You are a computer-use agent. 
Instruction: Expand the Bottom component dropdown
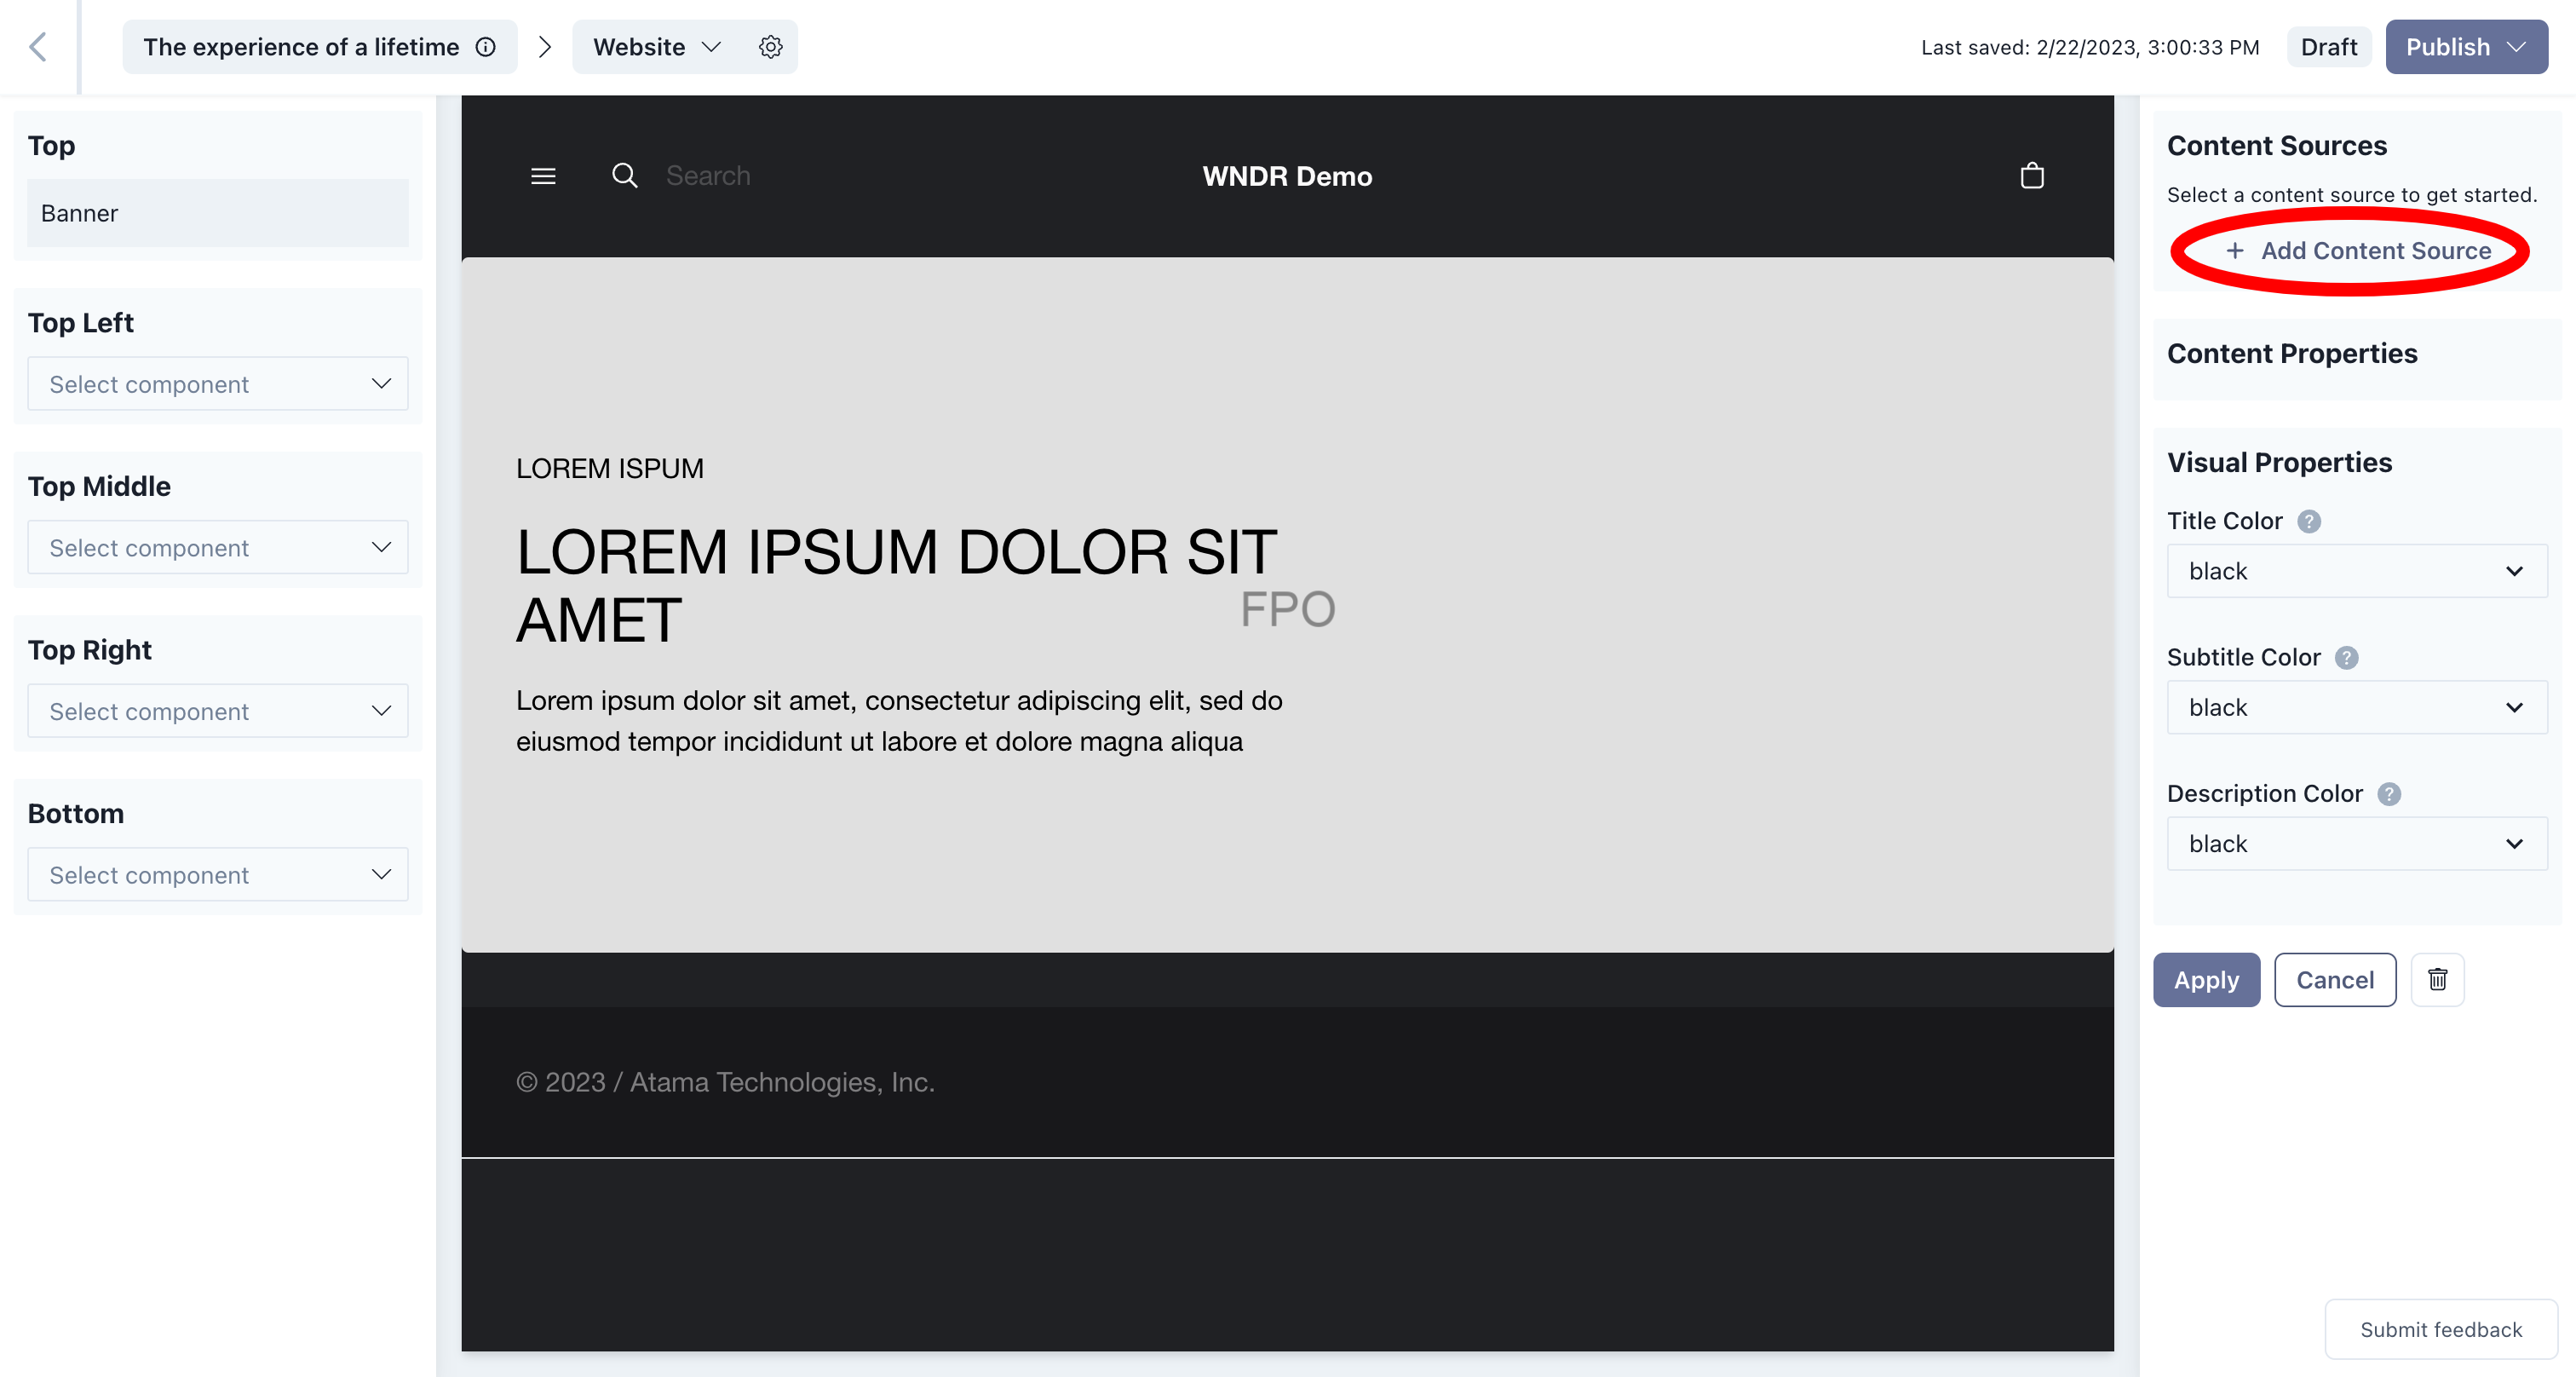pyautogui.click(x=218, y=874)
